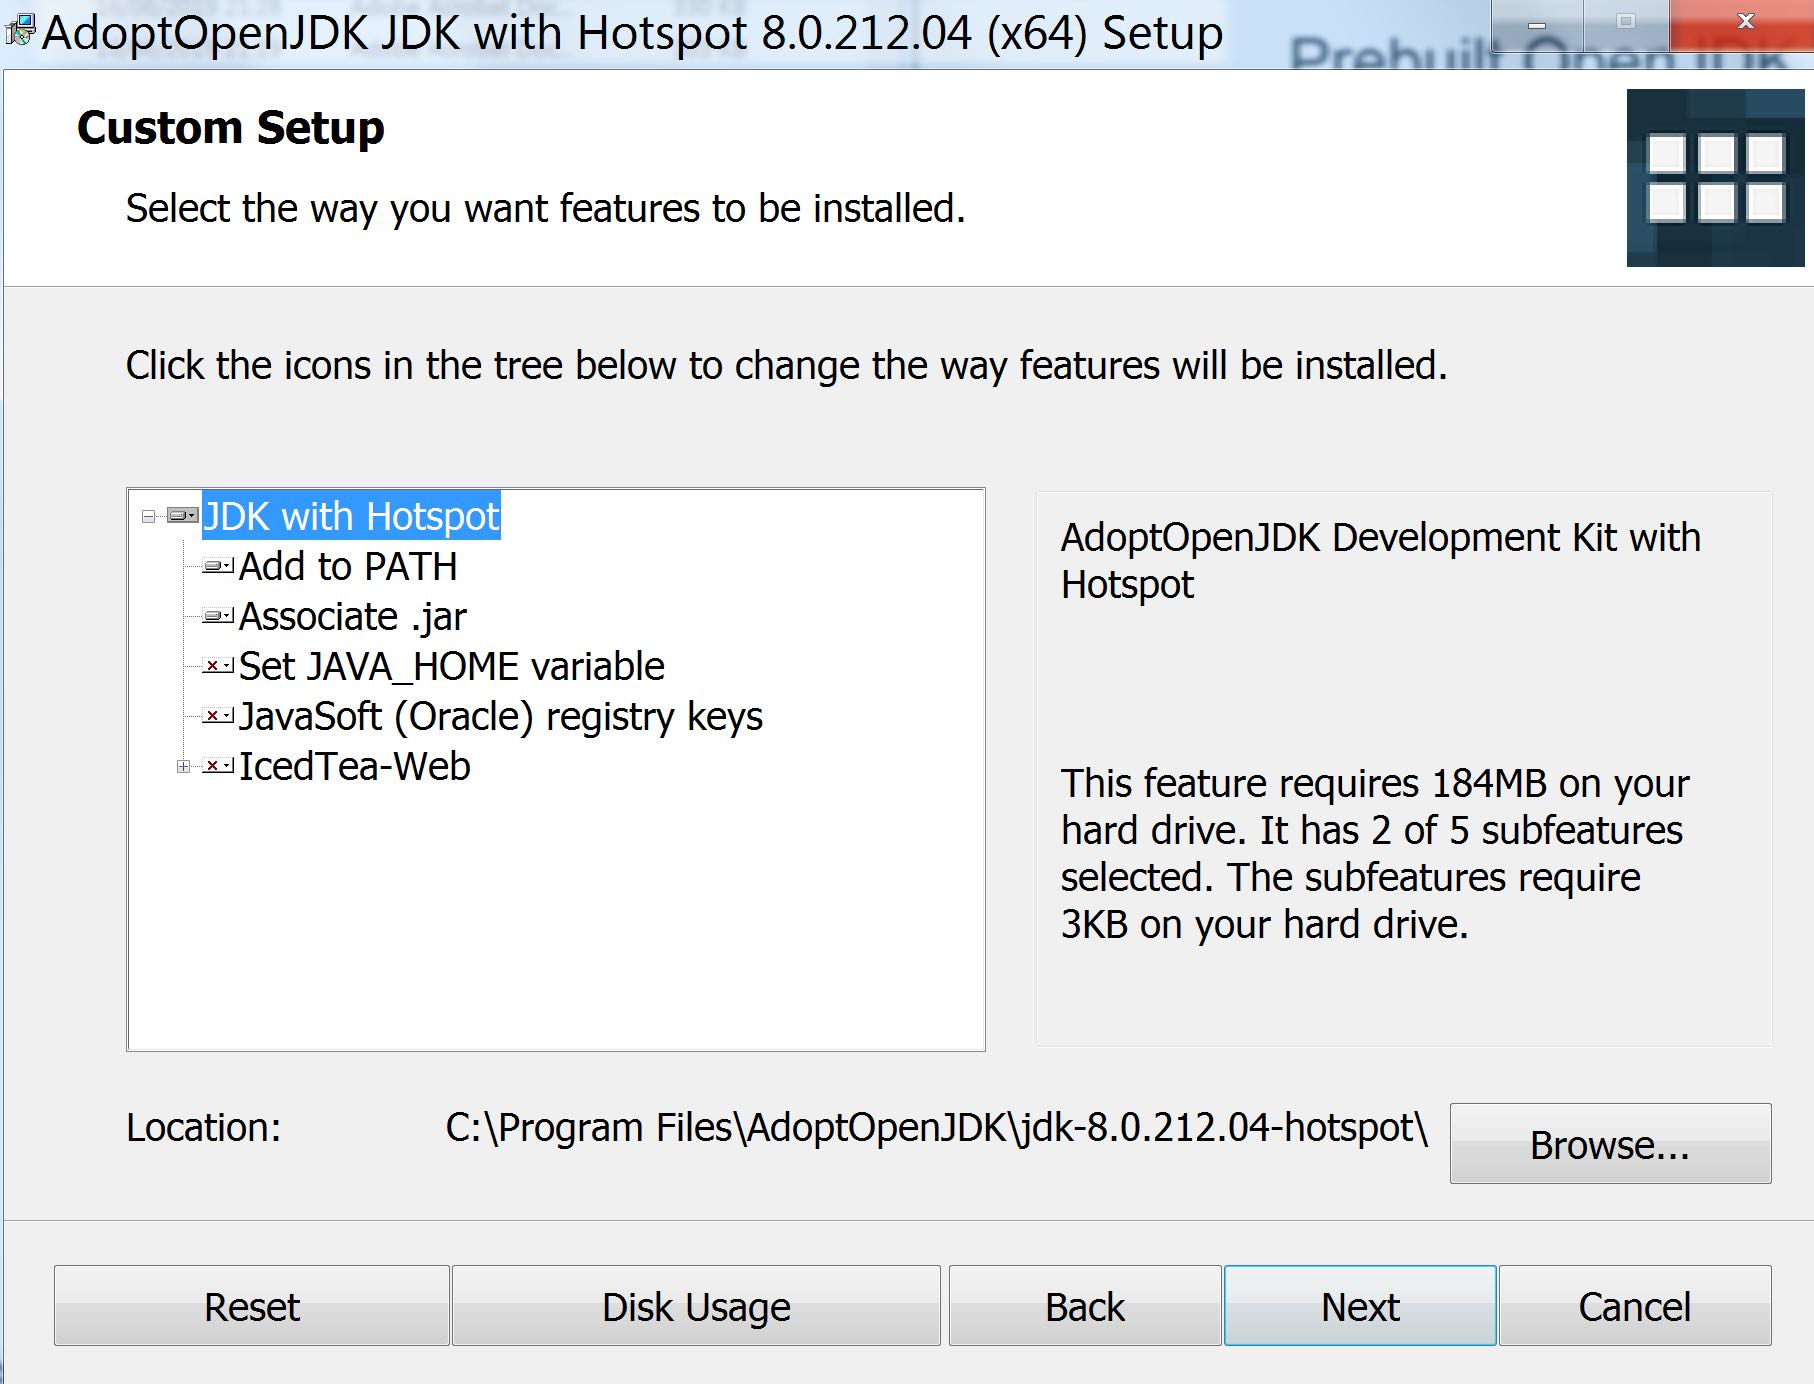Toggle red X icon for Set JAVA_HOME variable

point(218,666)
